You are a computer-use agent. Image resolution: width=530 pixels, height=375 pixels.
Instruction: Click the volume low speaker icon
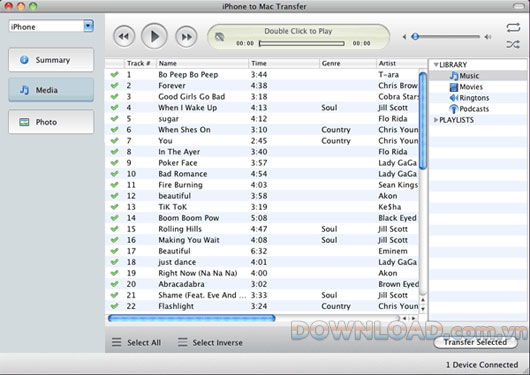tap(404, 37)
